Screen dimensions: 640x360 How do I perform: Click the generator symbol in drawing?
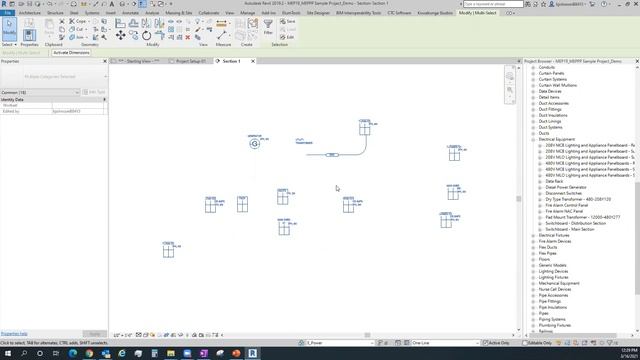point(255,144)
